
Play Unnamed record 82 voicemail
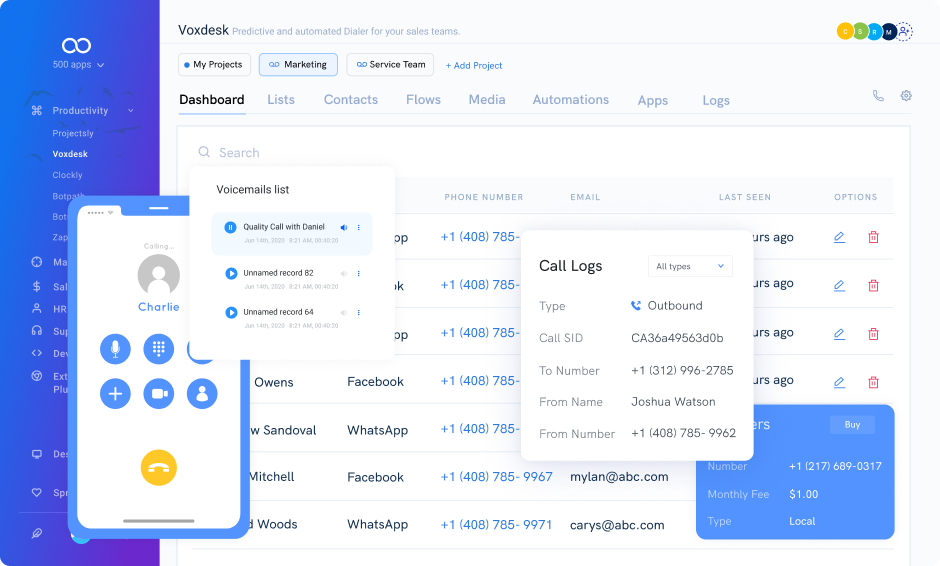[x=231, y=273]
